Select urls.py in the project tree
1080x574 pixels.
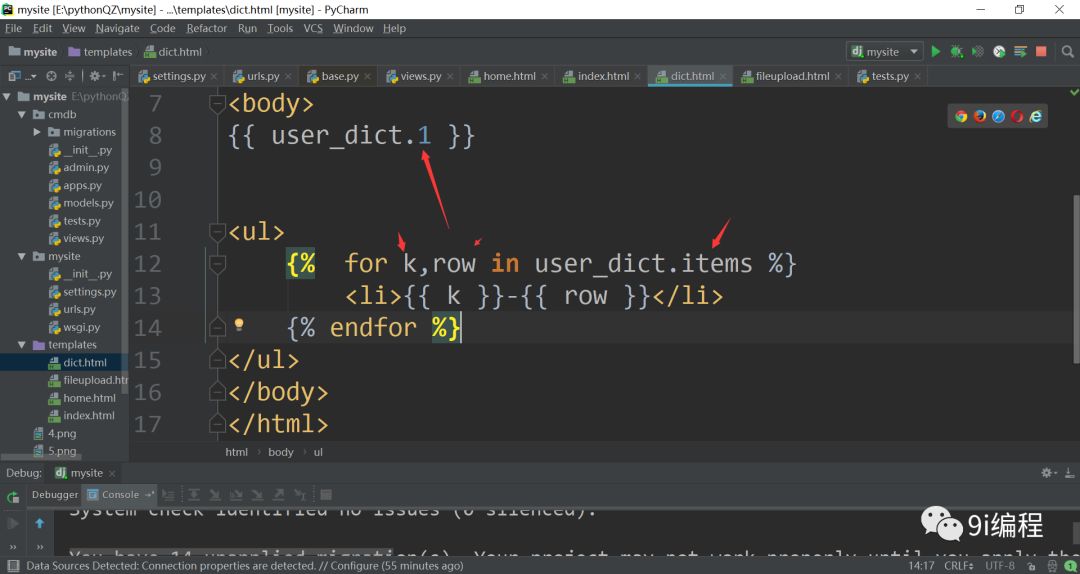pos(79,309)
